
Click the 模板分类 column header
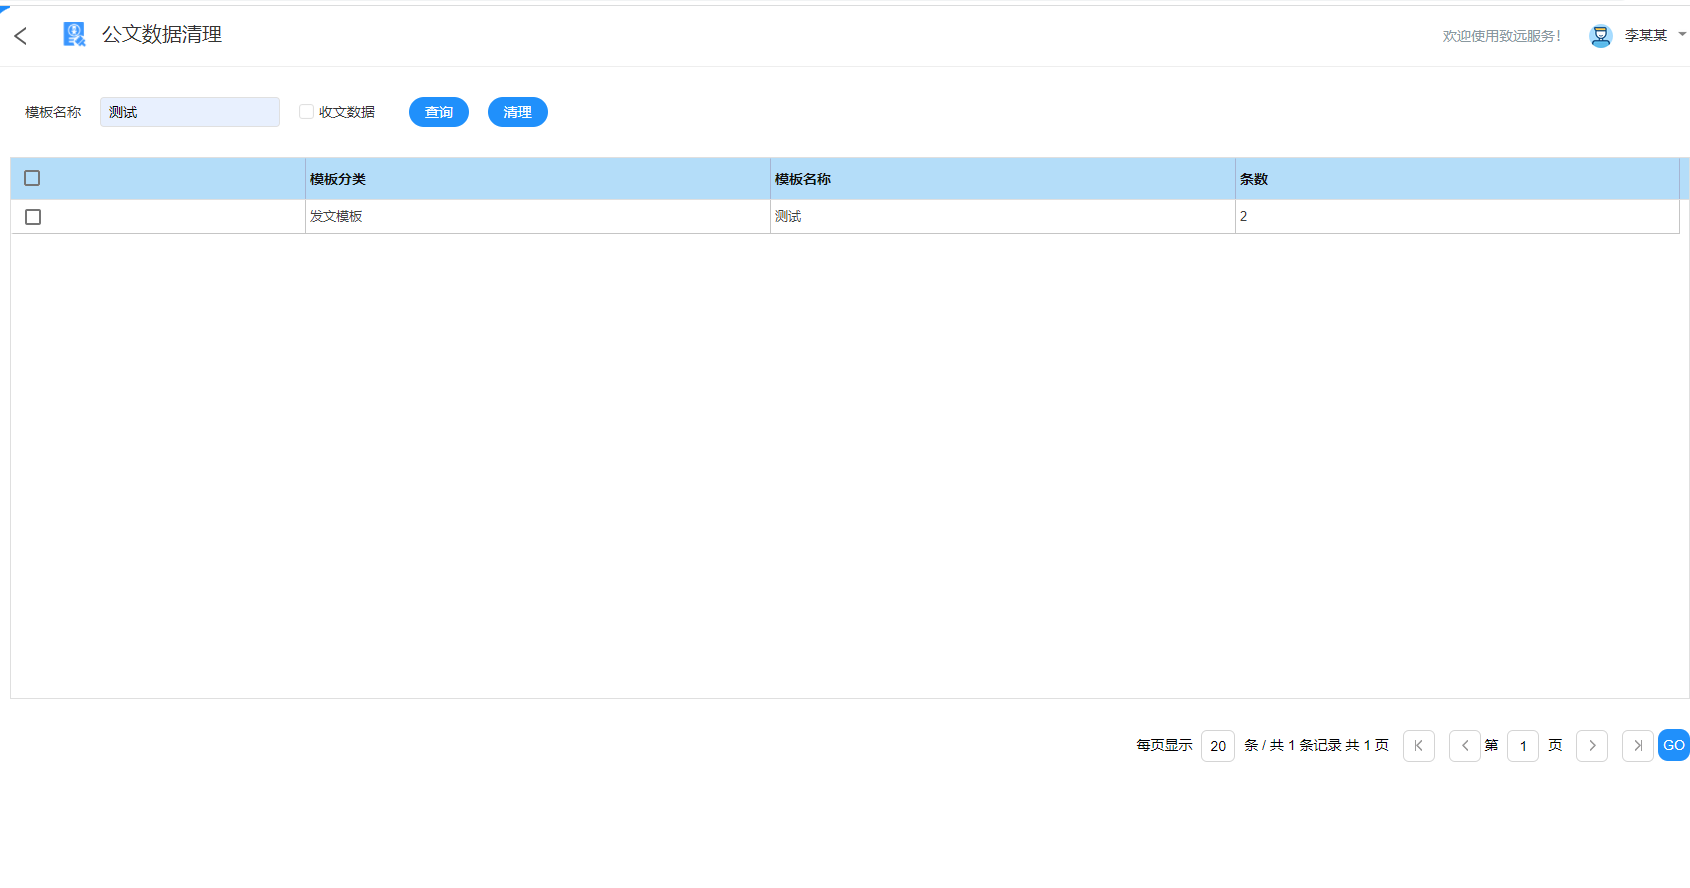point(538,179)
